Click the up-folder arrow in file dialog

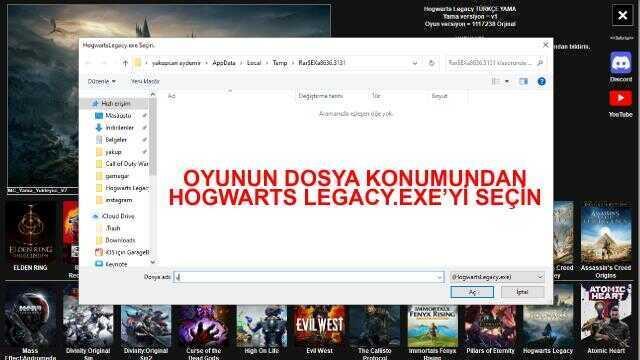(x=125, y=63)
